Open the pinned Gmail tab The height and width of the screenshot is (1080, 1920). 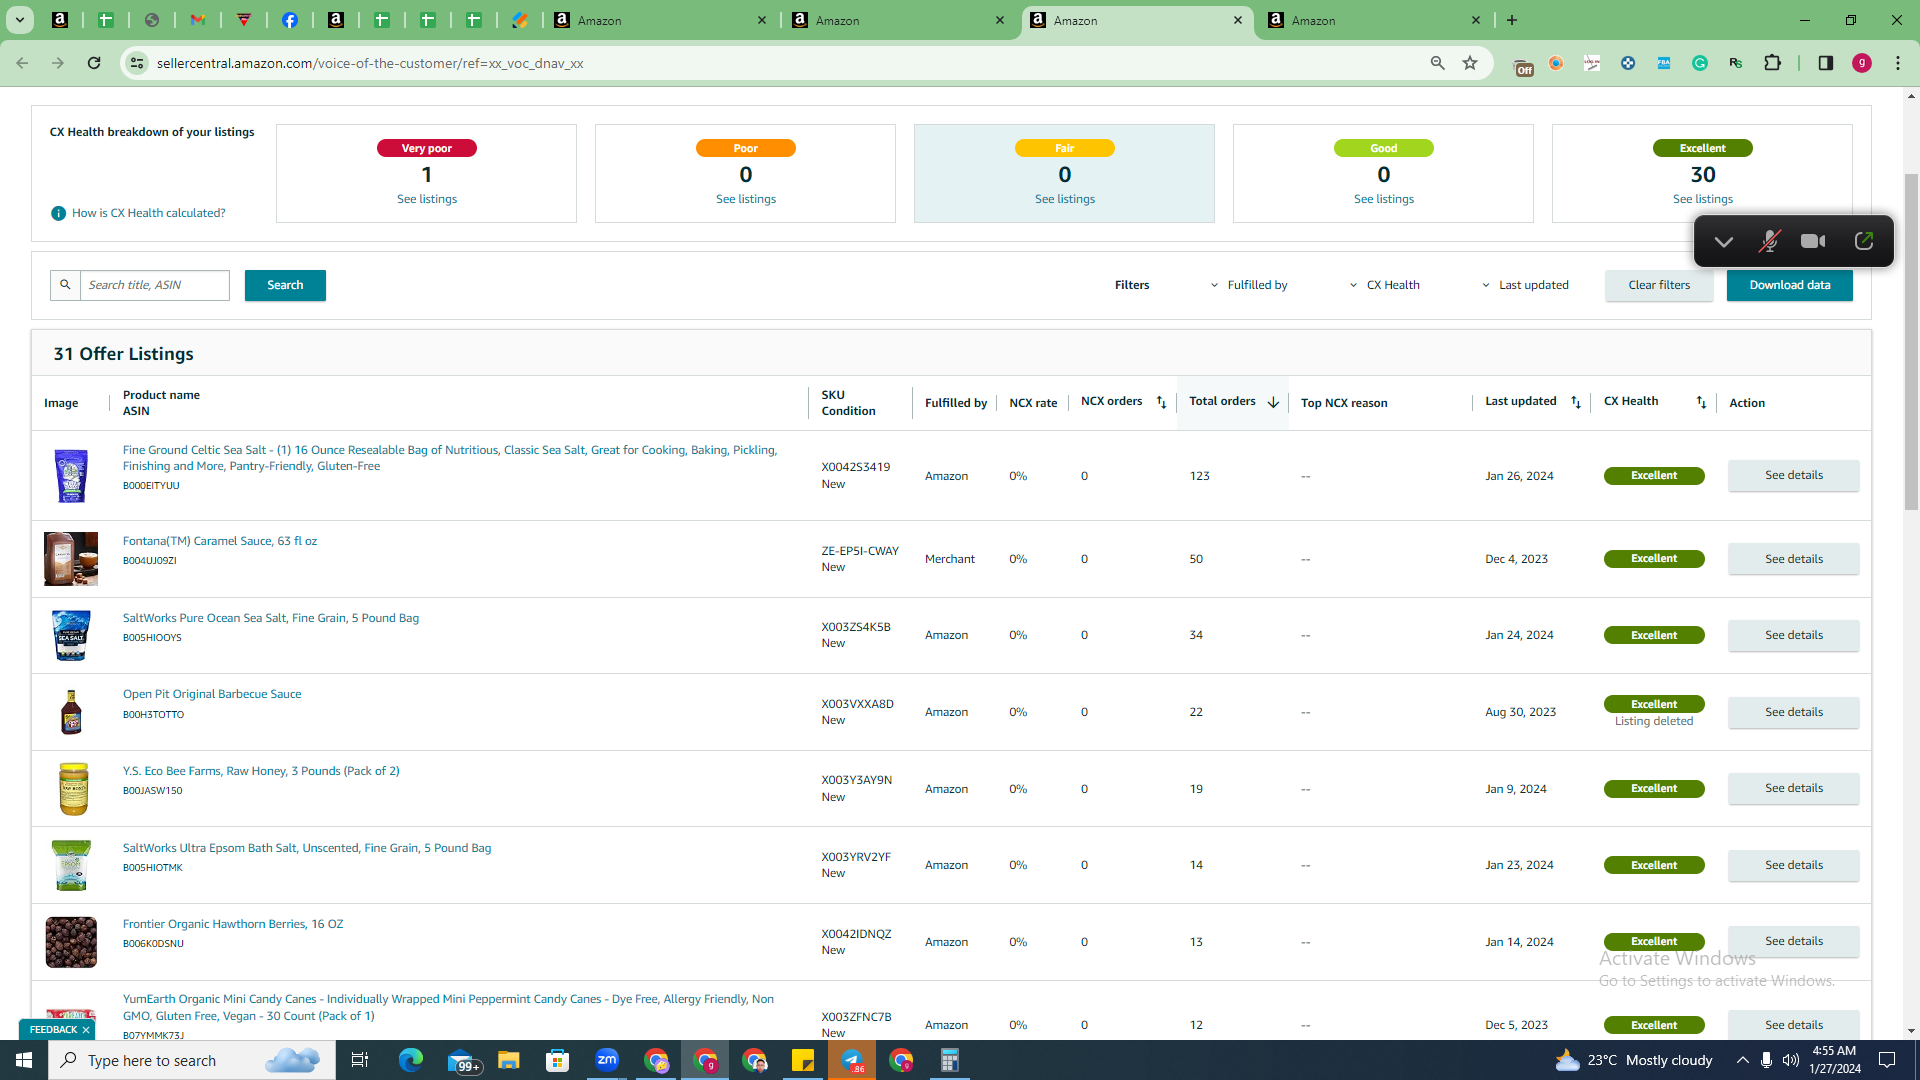(x=198, y=20)
